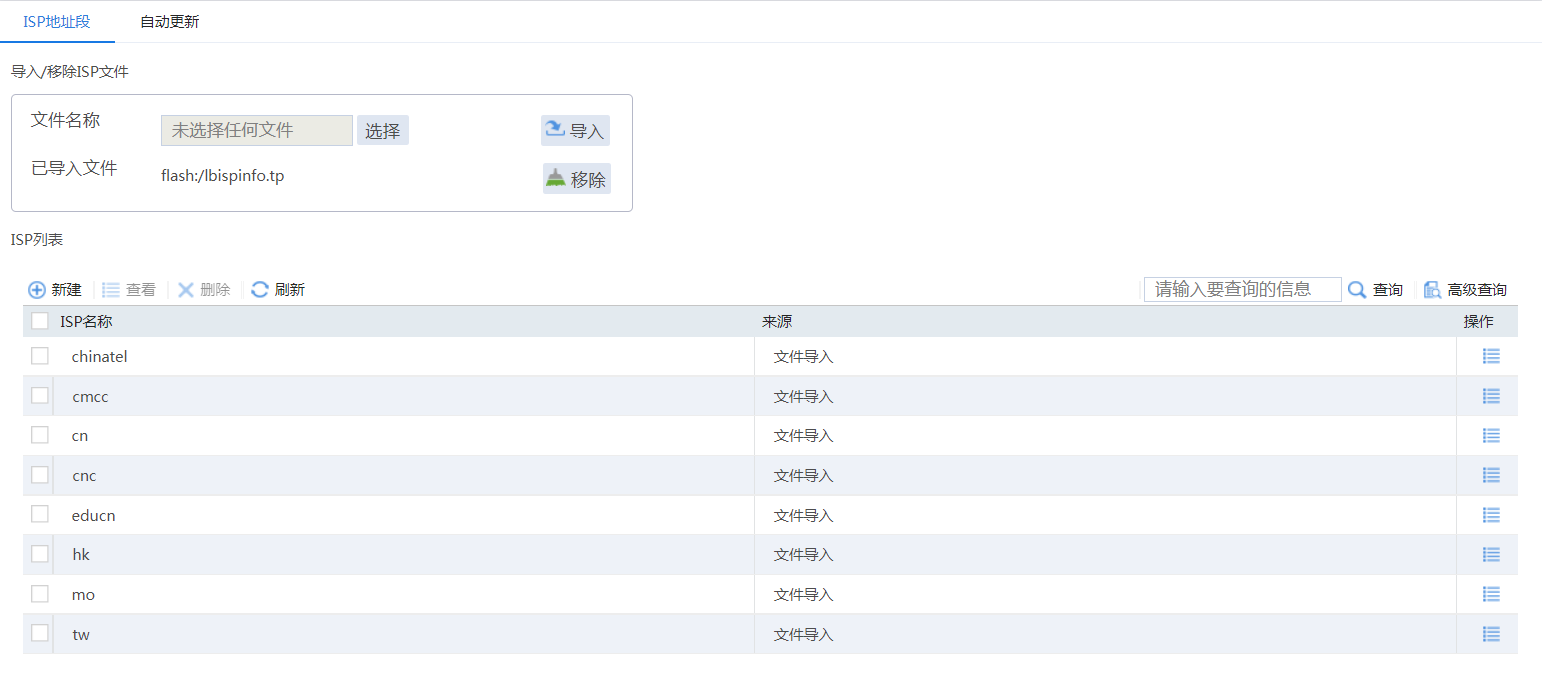
Task: Click the 移除 remove button
Action: click(576, 179)
